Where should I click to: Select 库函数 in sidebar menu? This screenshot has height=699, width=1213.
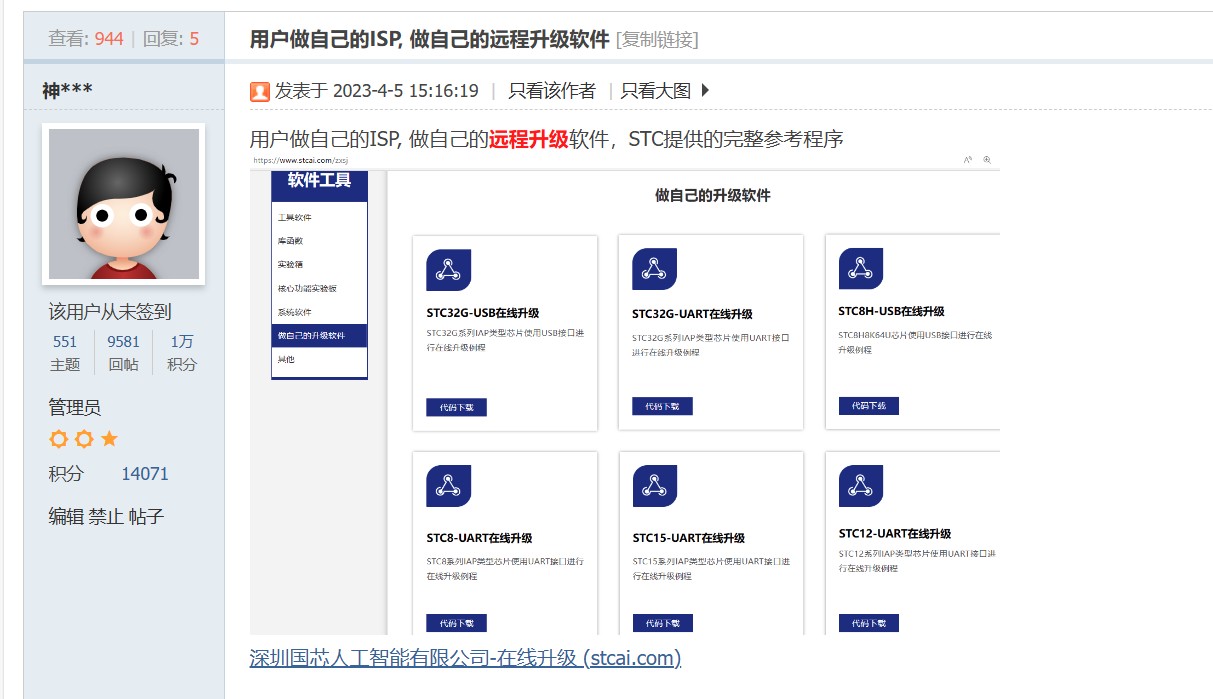click(319, 241)
